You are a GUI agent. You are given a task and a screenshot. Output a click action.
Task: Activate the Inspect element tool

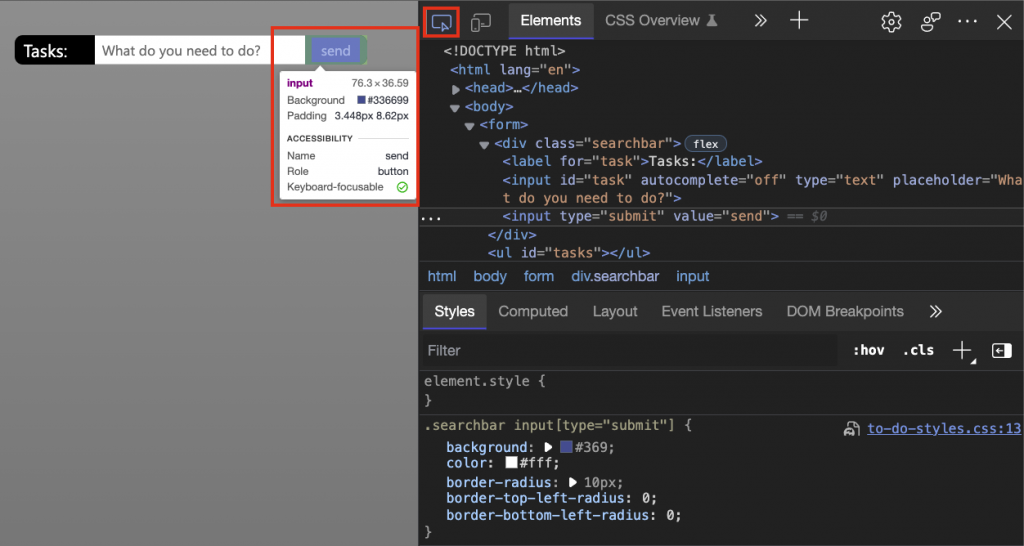pyautogui.click(x=441, y=22)
